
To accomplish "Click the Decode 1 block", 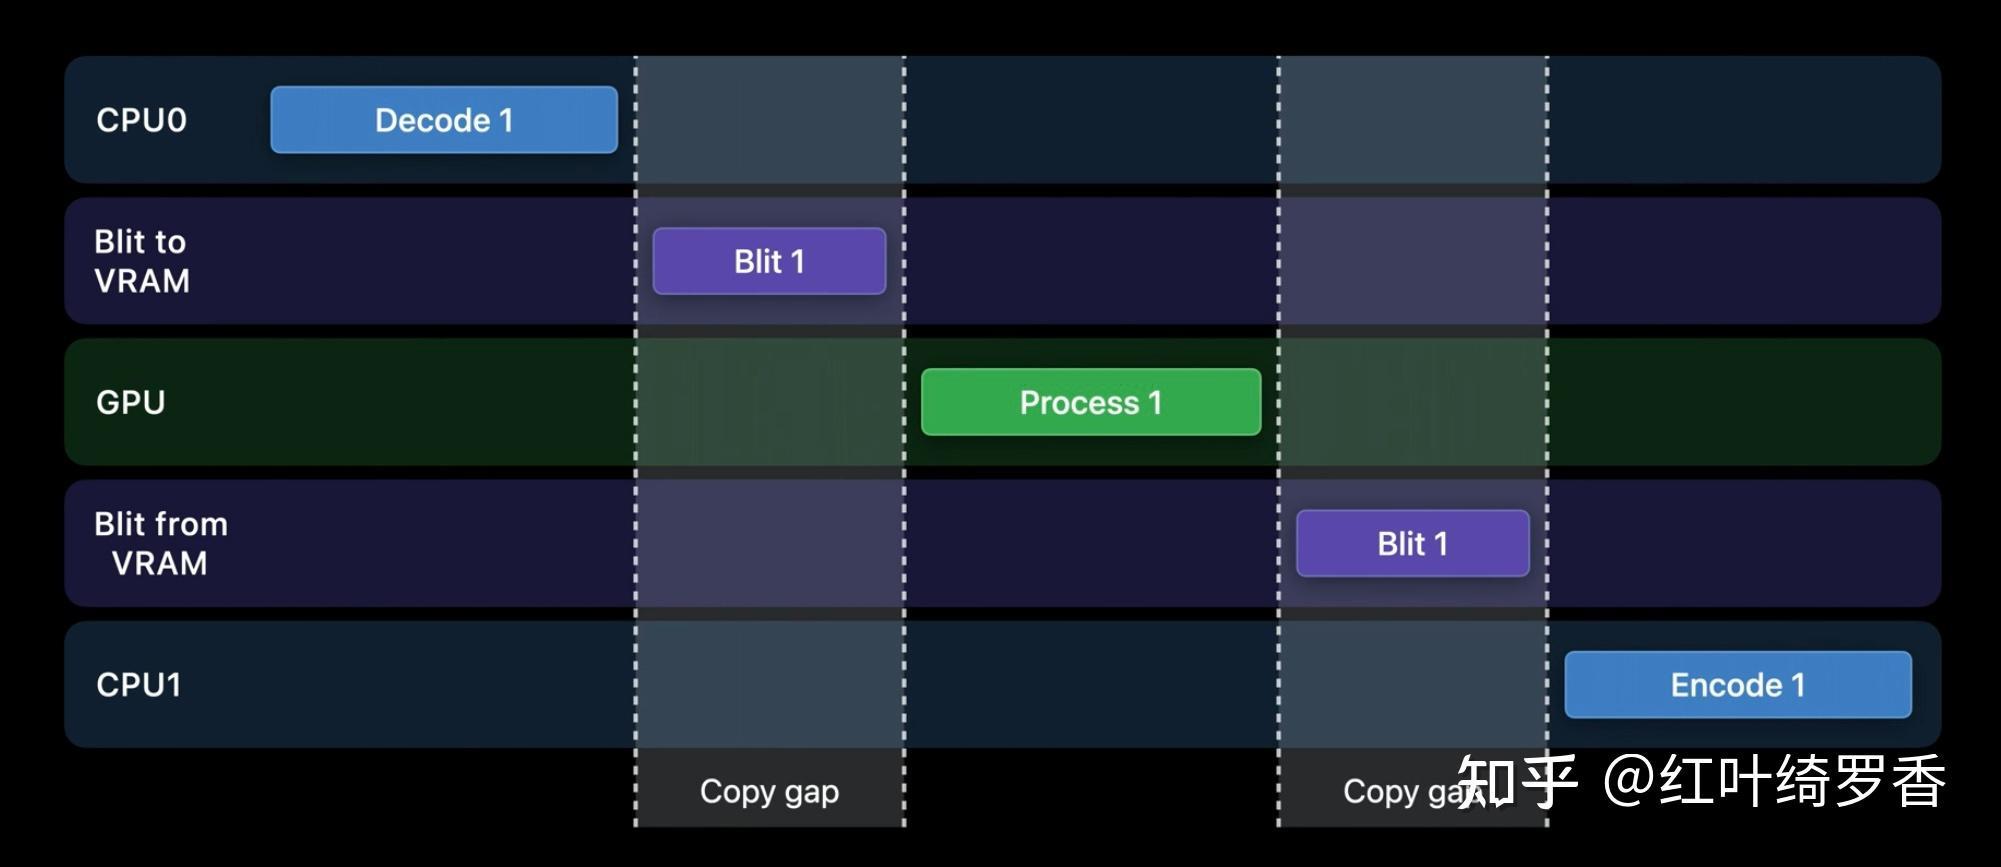I will [x=444, y=120].
